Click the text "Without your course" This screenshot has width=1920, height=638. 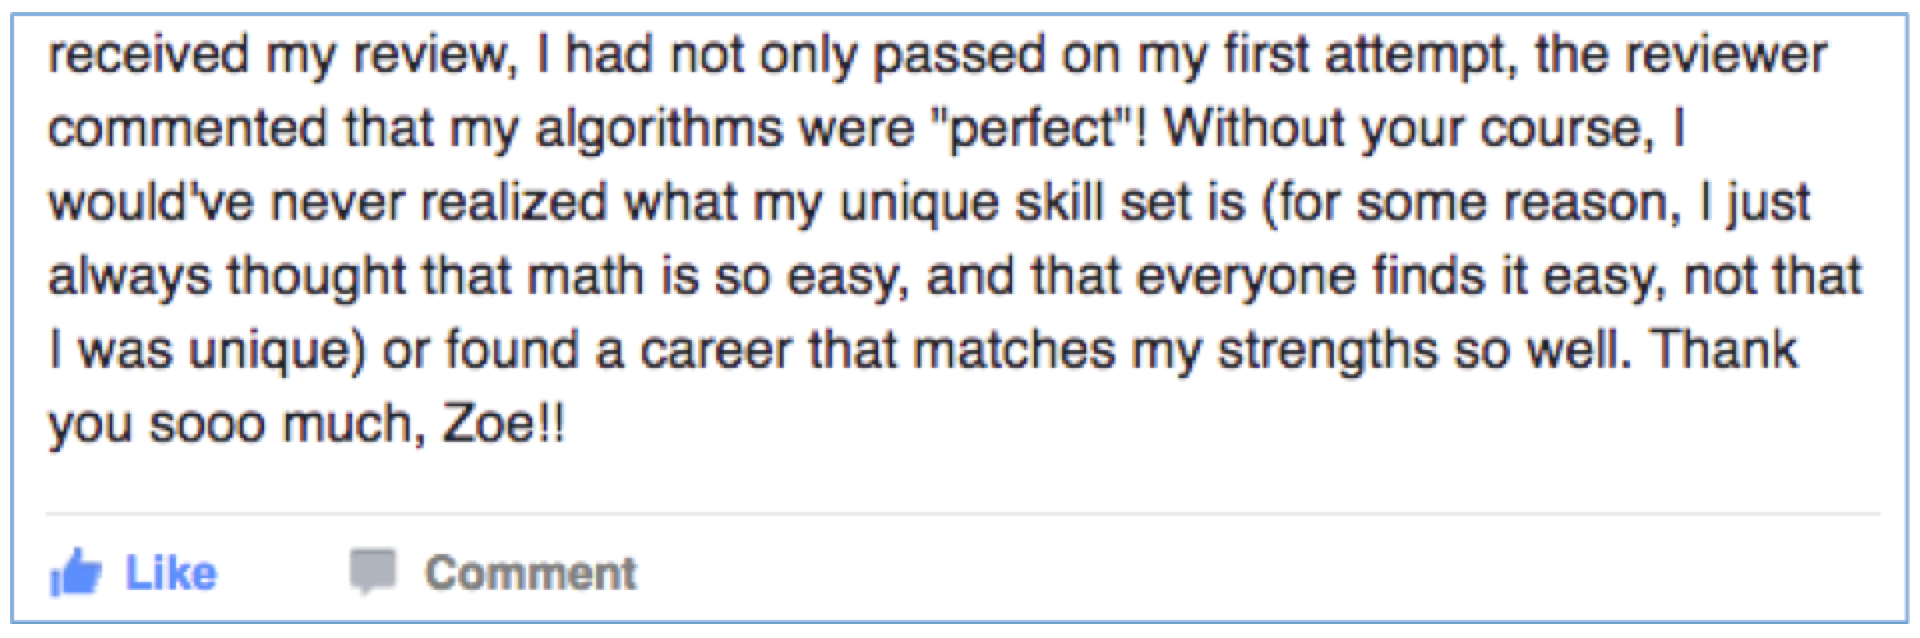pyautogui.click(x=1404, y=128)
